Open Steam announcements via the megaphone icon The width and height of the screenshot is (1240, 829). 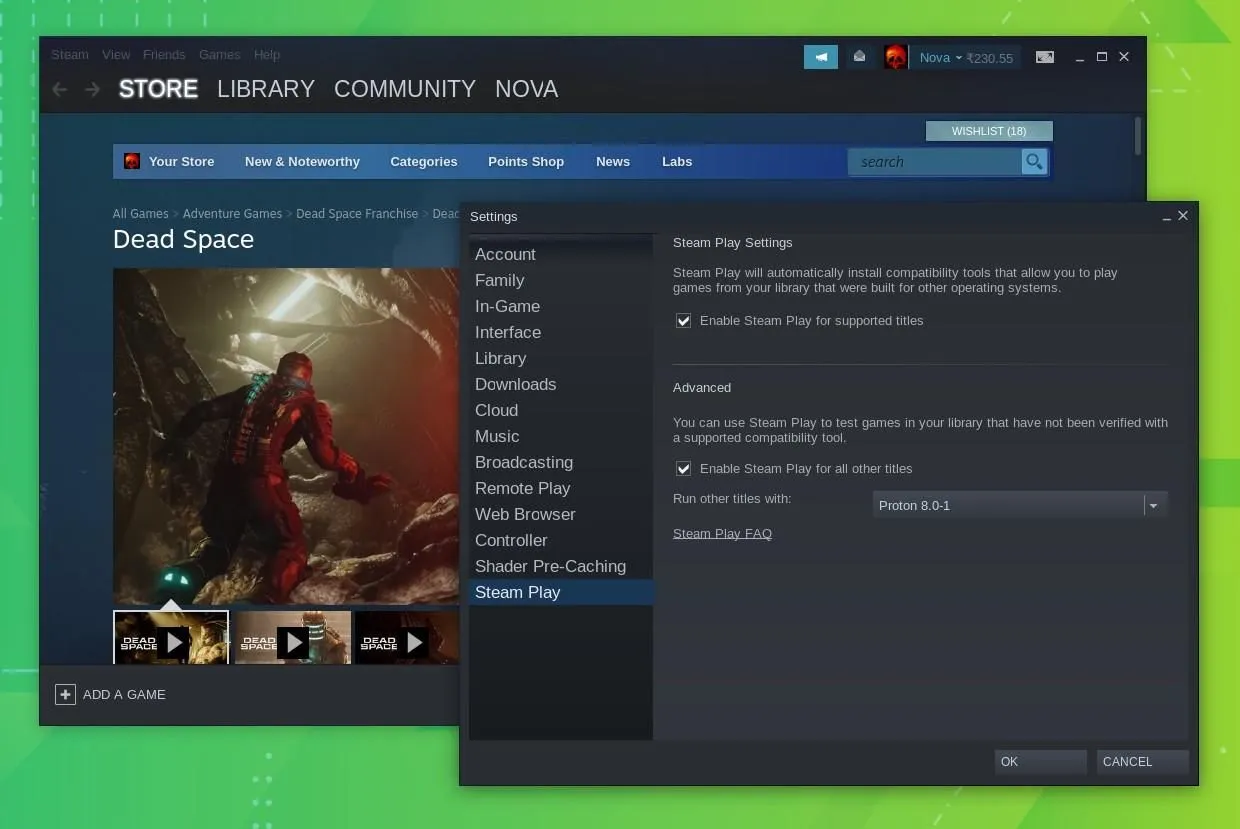point(820,57)
